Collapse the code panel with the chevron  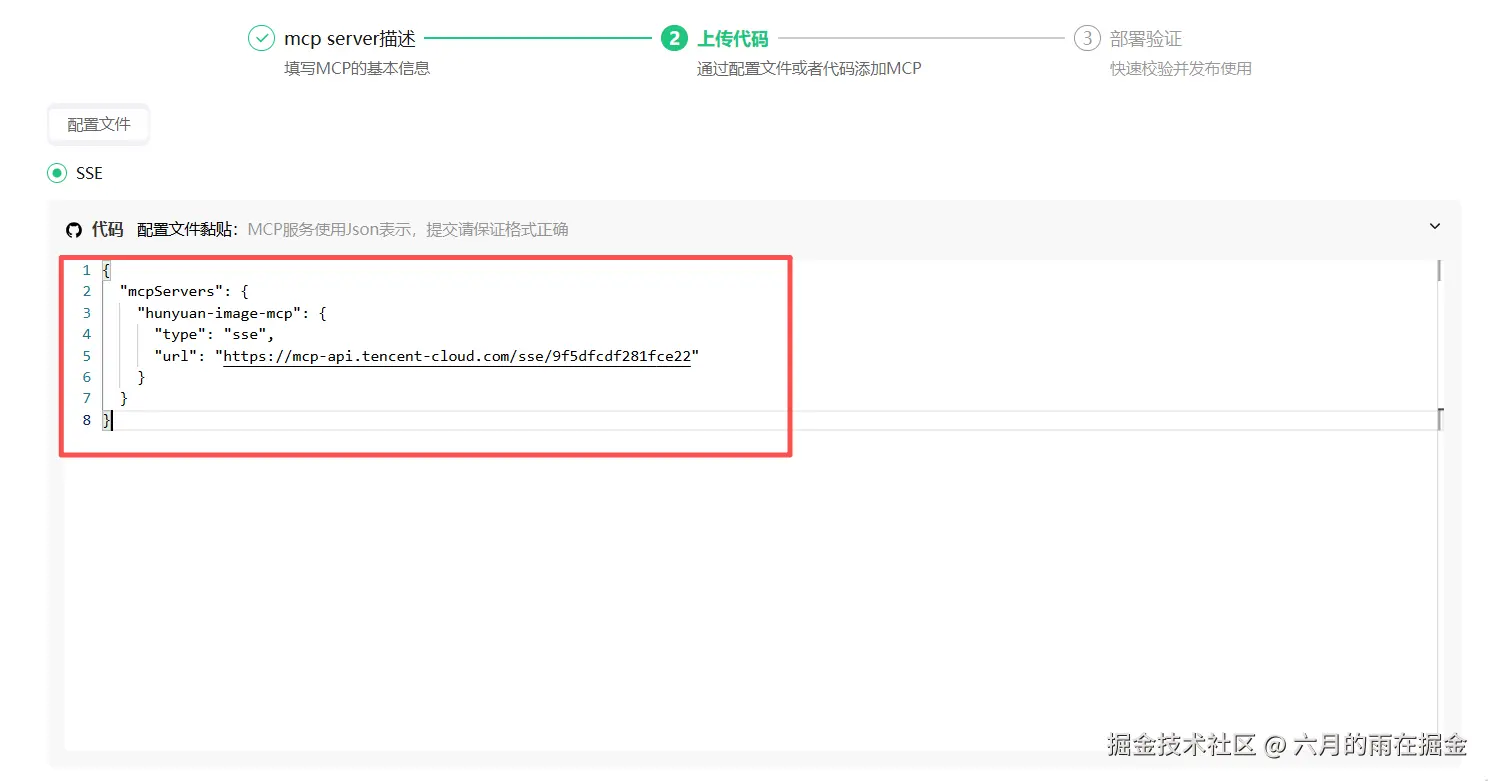tap(1435, 227)
